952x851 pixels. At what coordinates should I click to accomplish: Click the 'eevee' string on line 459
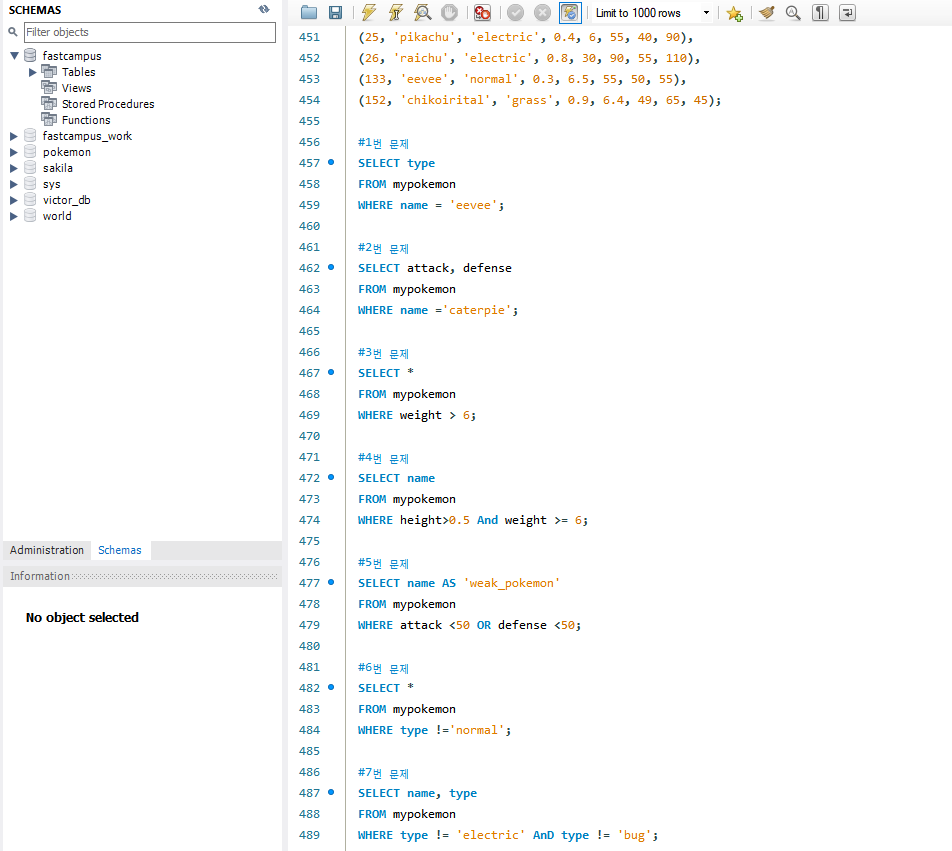(474, 205)
